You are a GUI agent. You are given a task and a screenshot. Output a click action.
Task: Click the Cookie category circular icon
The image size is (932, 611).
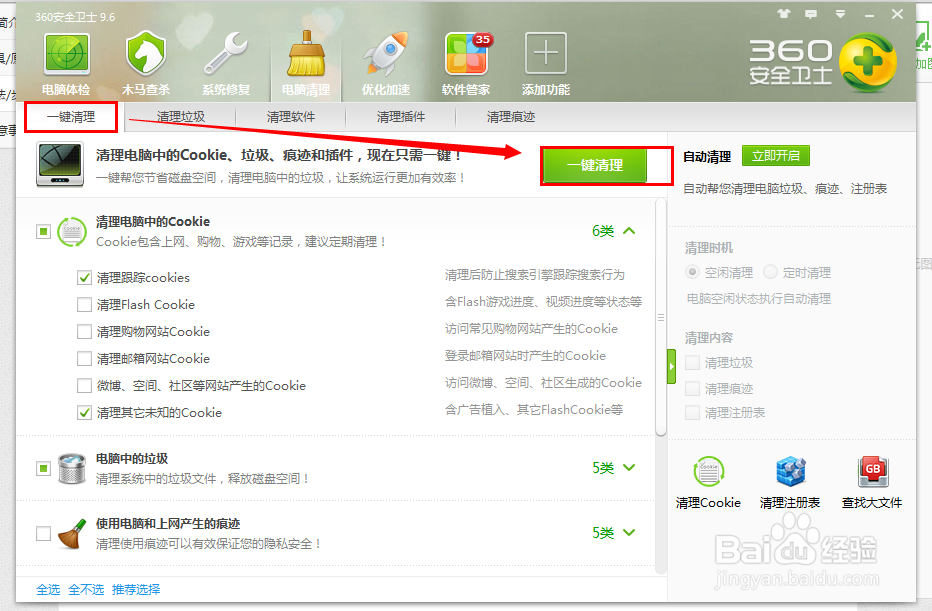tap(72, 231)
